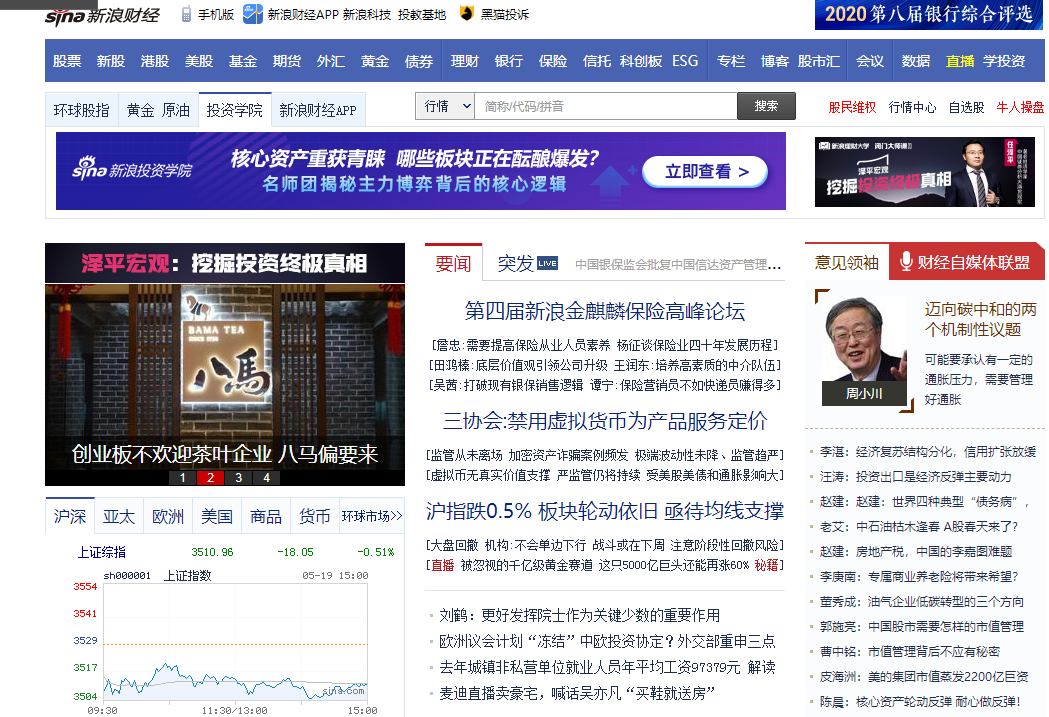Select 科创板 in the navigation bar
Viewport: 1049px width, 717px height.
641,61
